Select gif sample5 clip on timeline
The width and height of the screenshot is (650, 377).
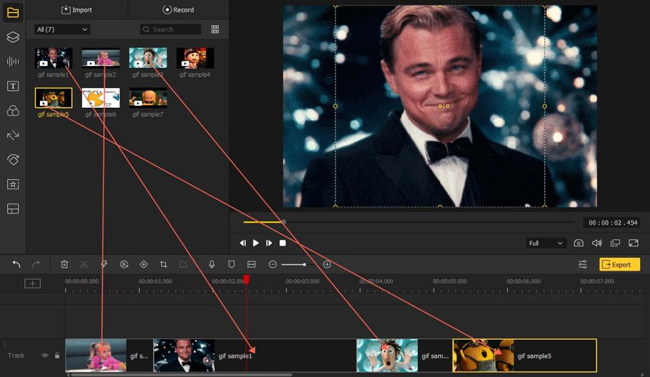coord(525,355)
